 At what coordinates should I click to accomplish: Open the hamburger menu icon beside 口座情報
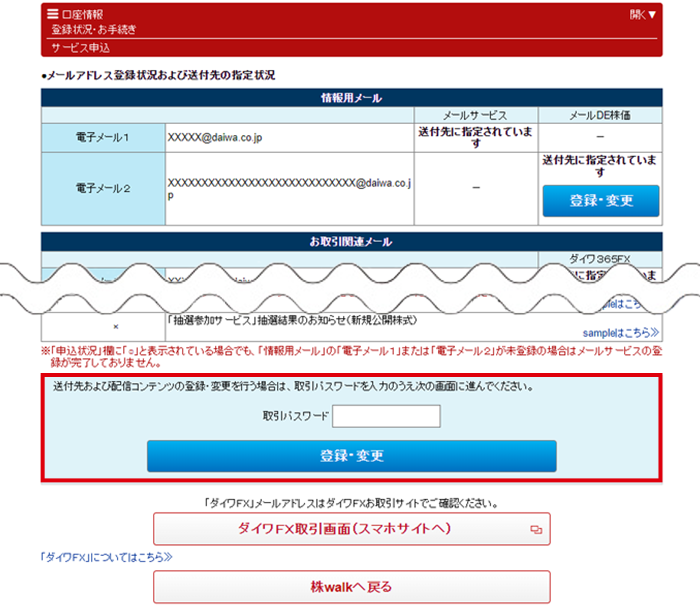[x=53, y=14]
